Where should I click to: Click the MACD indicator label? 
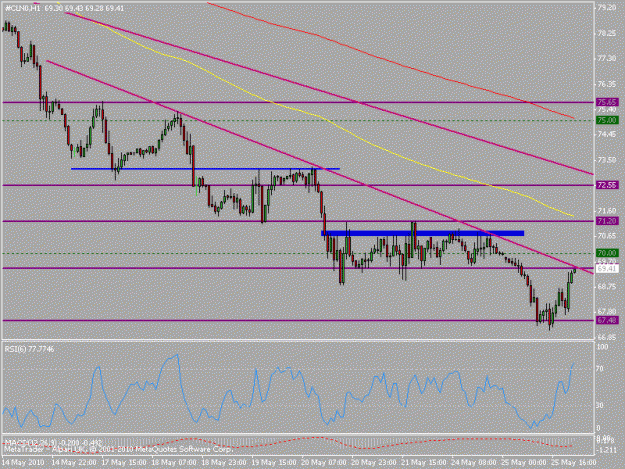point(53,442)
